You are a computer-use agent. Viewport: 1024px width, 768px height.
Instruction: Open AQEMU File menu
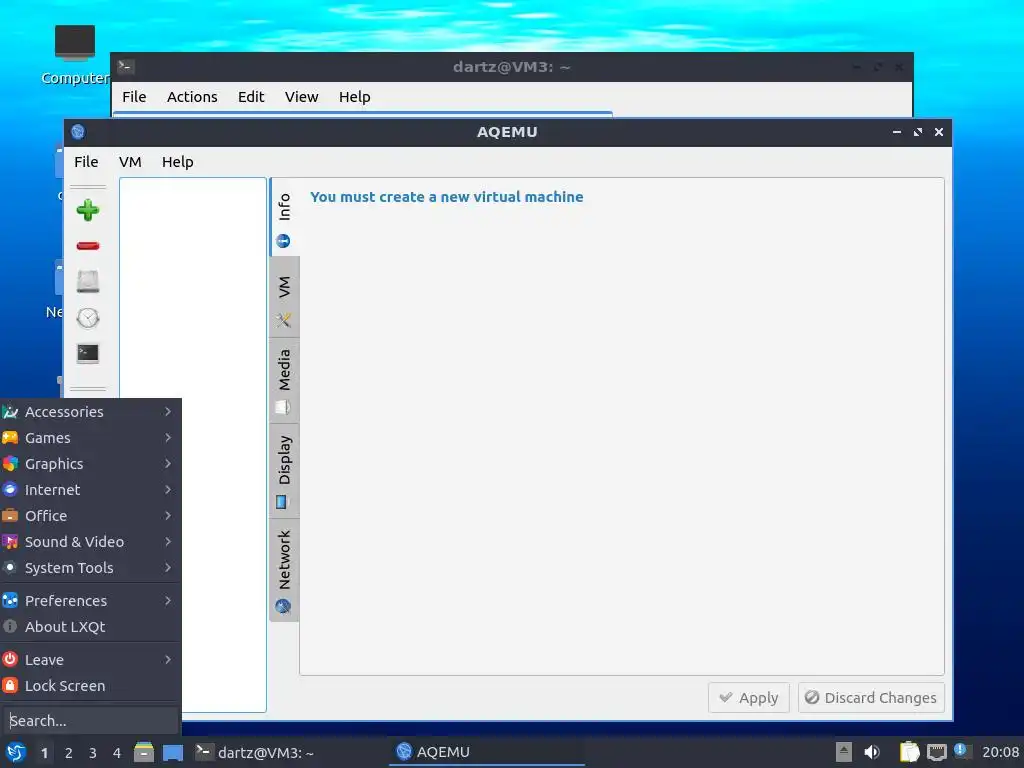[x=86, y=162]
